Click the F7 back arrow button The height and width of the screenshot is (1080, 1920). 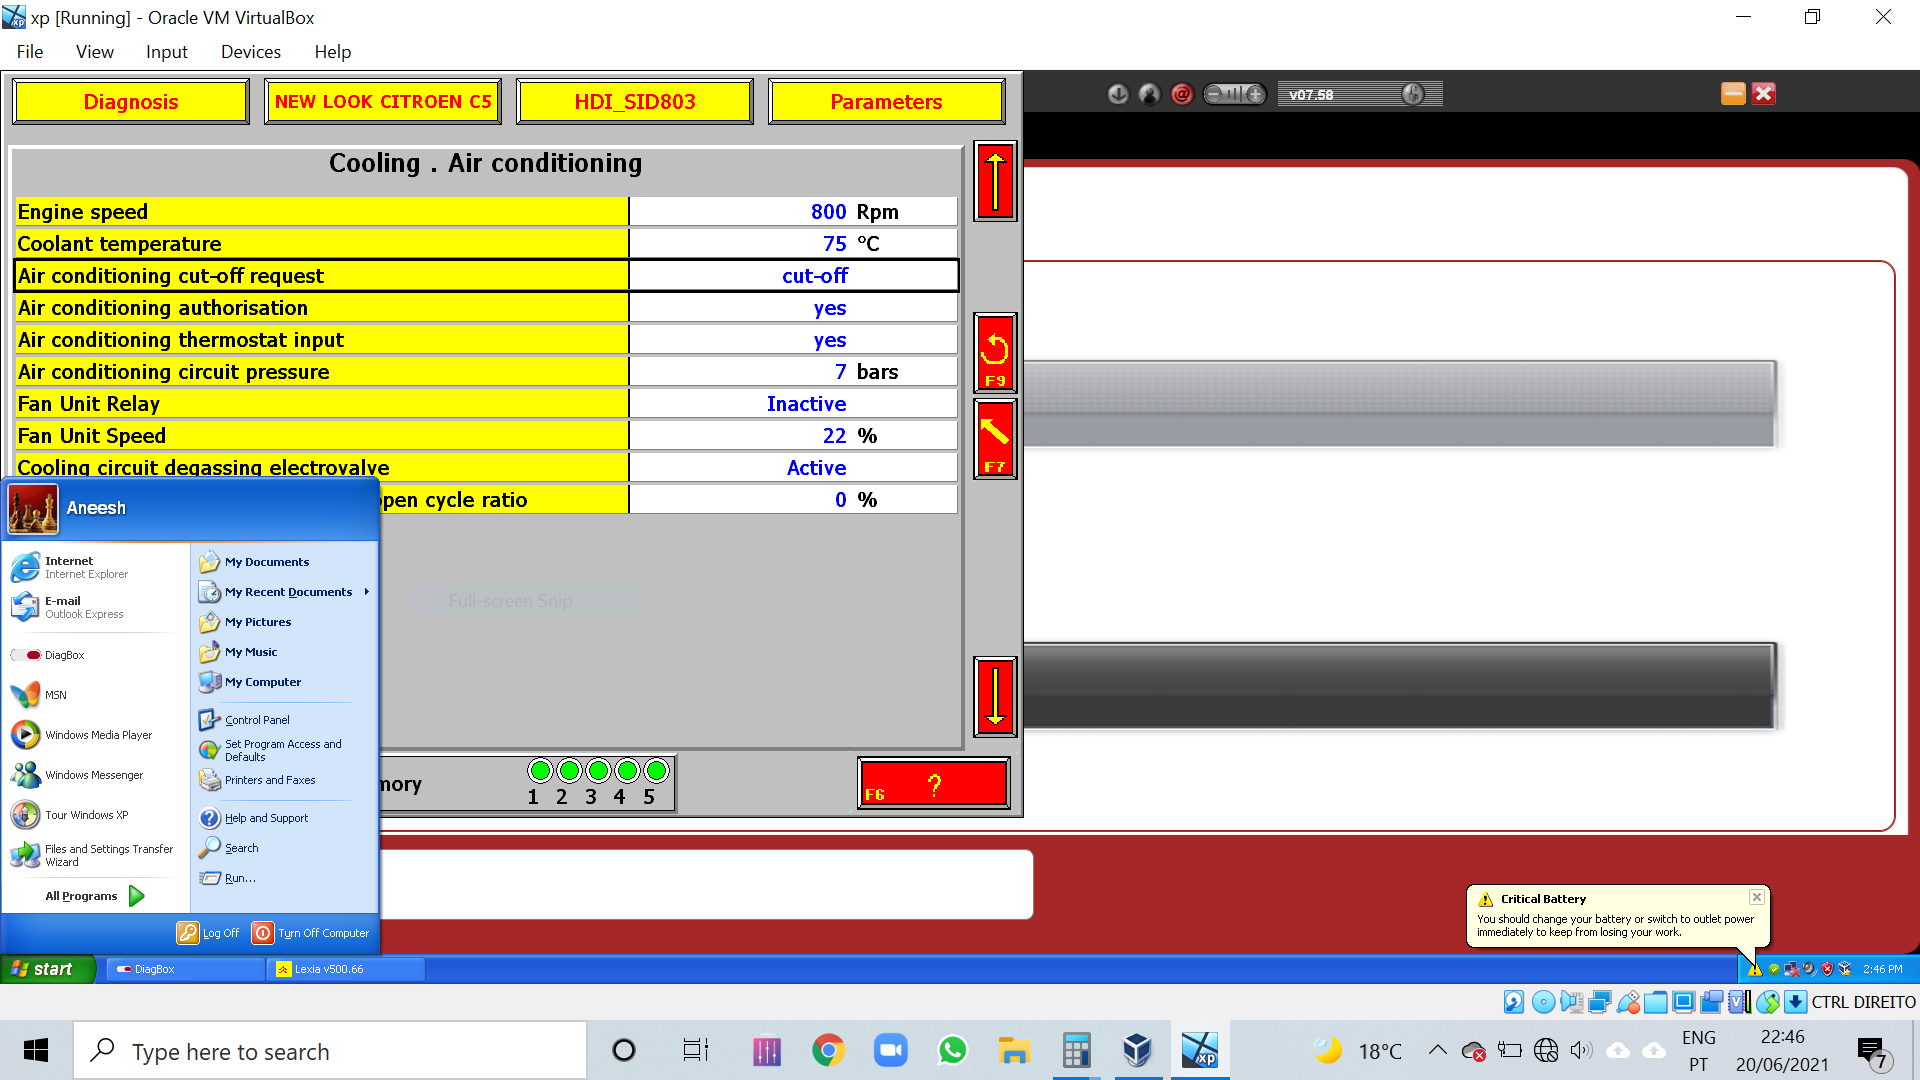[995, 439]
